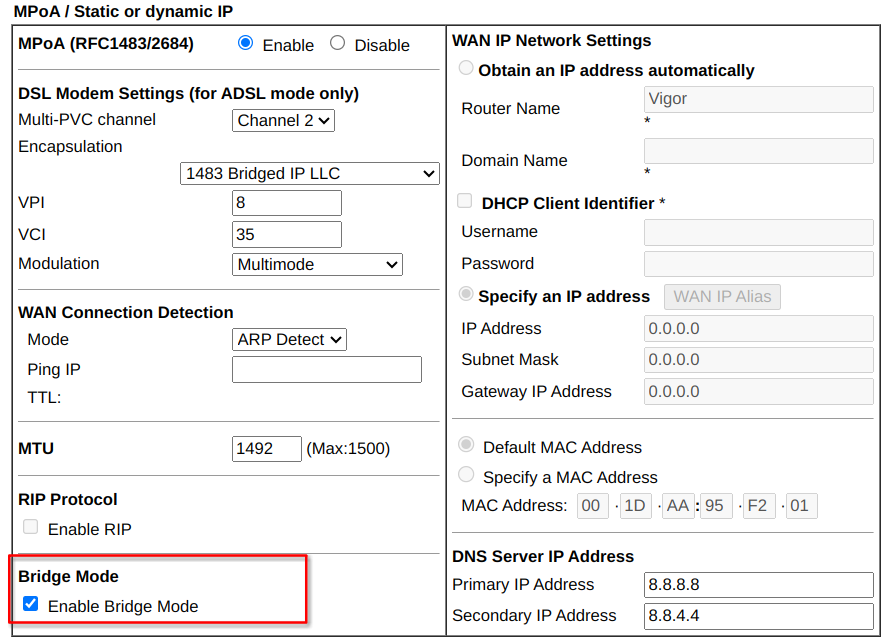Select Default MAC Address radio

[466, 445]
